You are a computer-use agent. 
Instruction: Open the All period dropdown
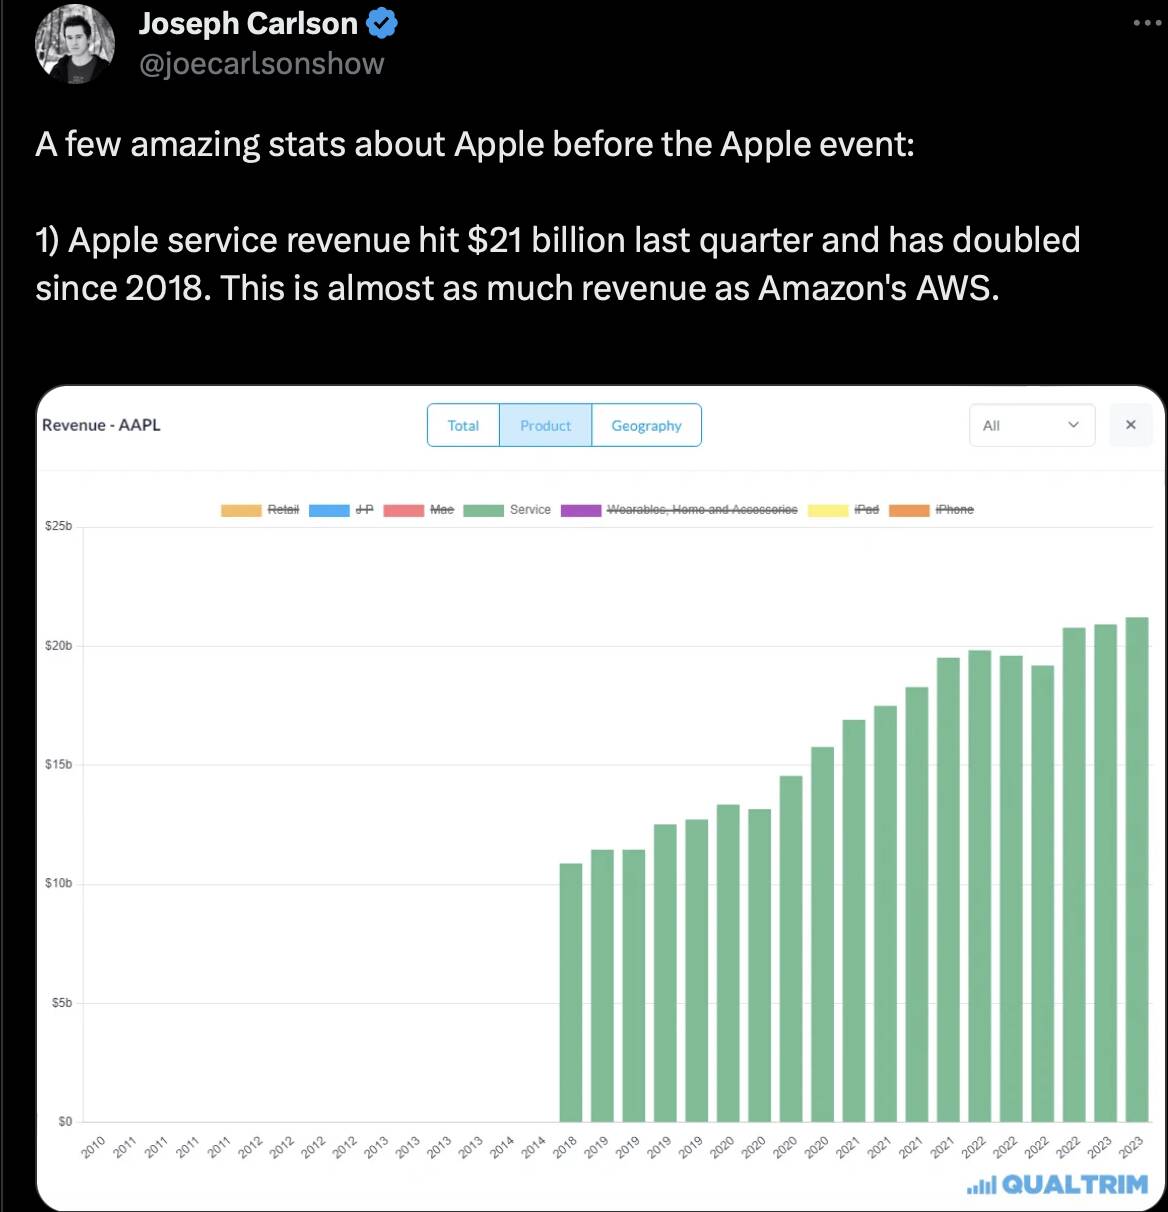tap(1032, 425)
